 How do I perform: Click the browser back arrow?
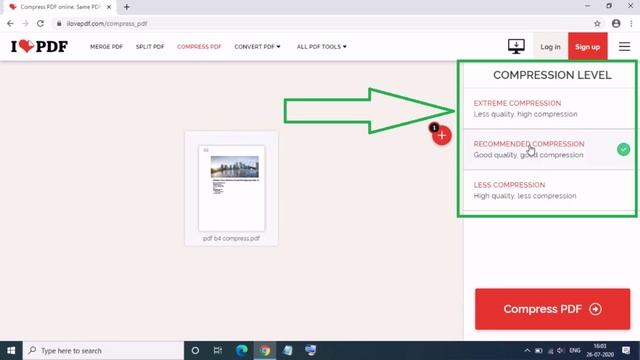pos(10,24)
